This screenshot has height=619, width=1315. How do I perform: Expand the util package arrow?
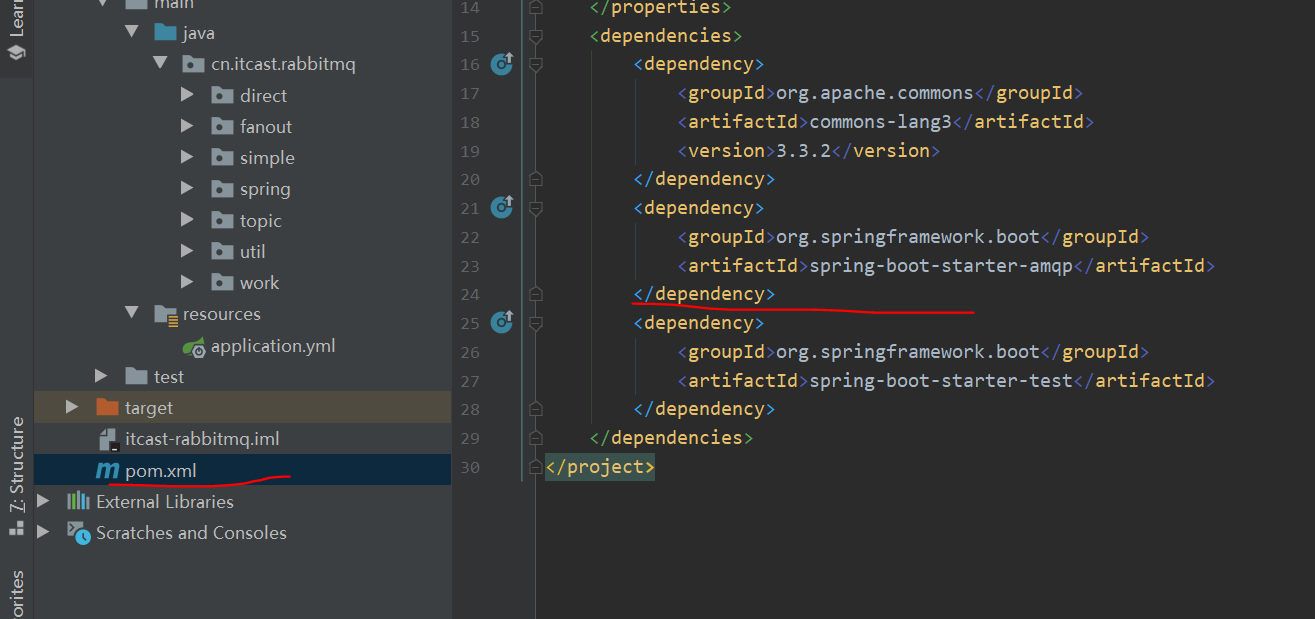(187, 251)
